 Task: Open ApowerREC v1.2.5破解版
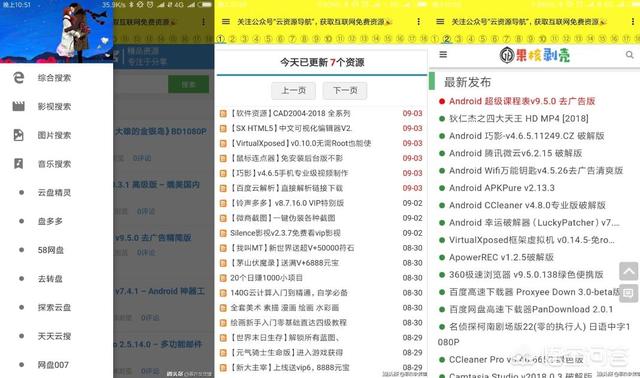[x=501, y=257]
